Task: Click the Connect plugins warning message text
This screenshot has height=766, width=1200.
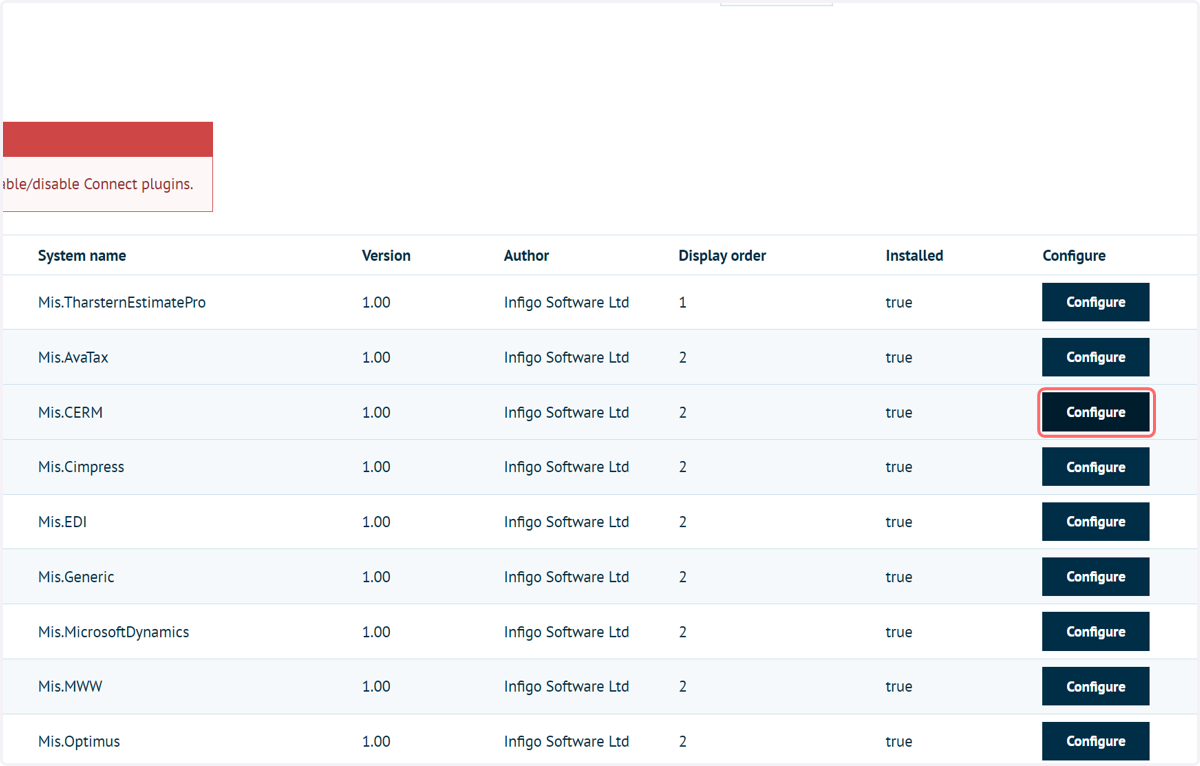Action: [98, 184]
